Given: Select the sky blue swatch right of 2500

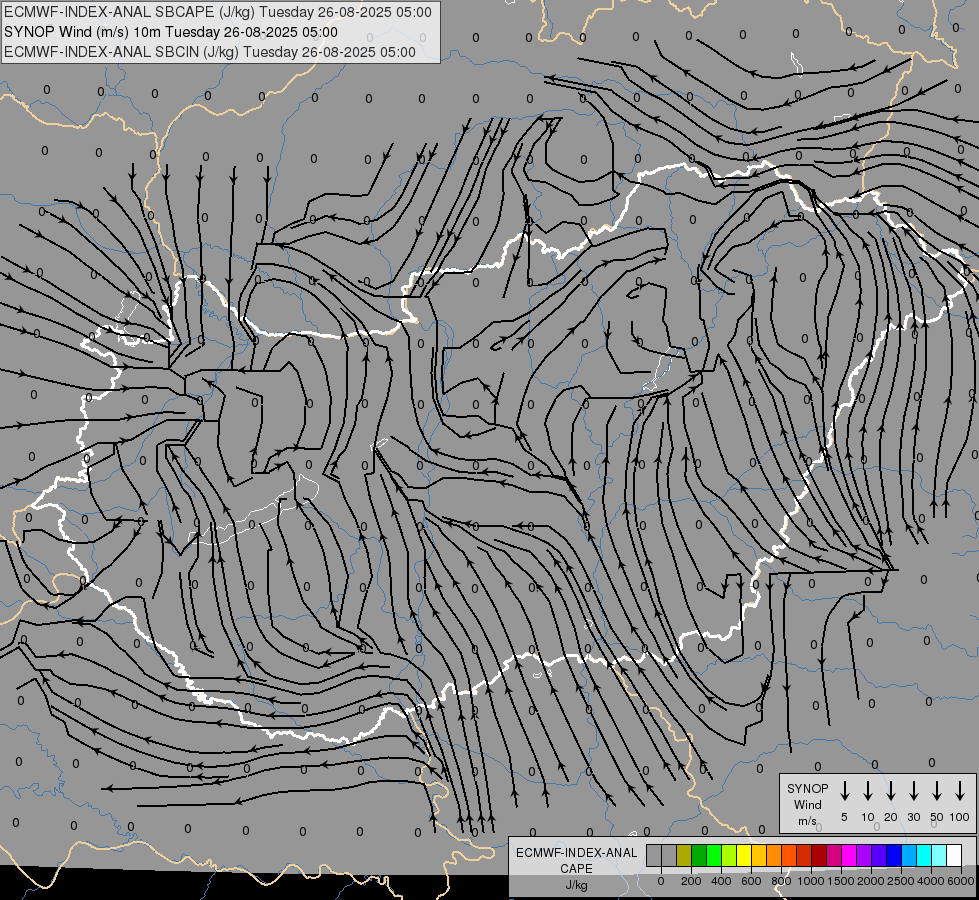Looking at the screenshot, I should (x=910, y=855).
